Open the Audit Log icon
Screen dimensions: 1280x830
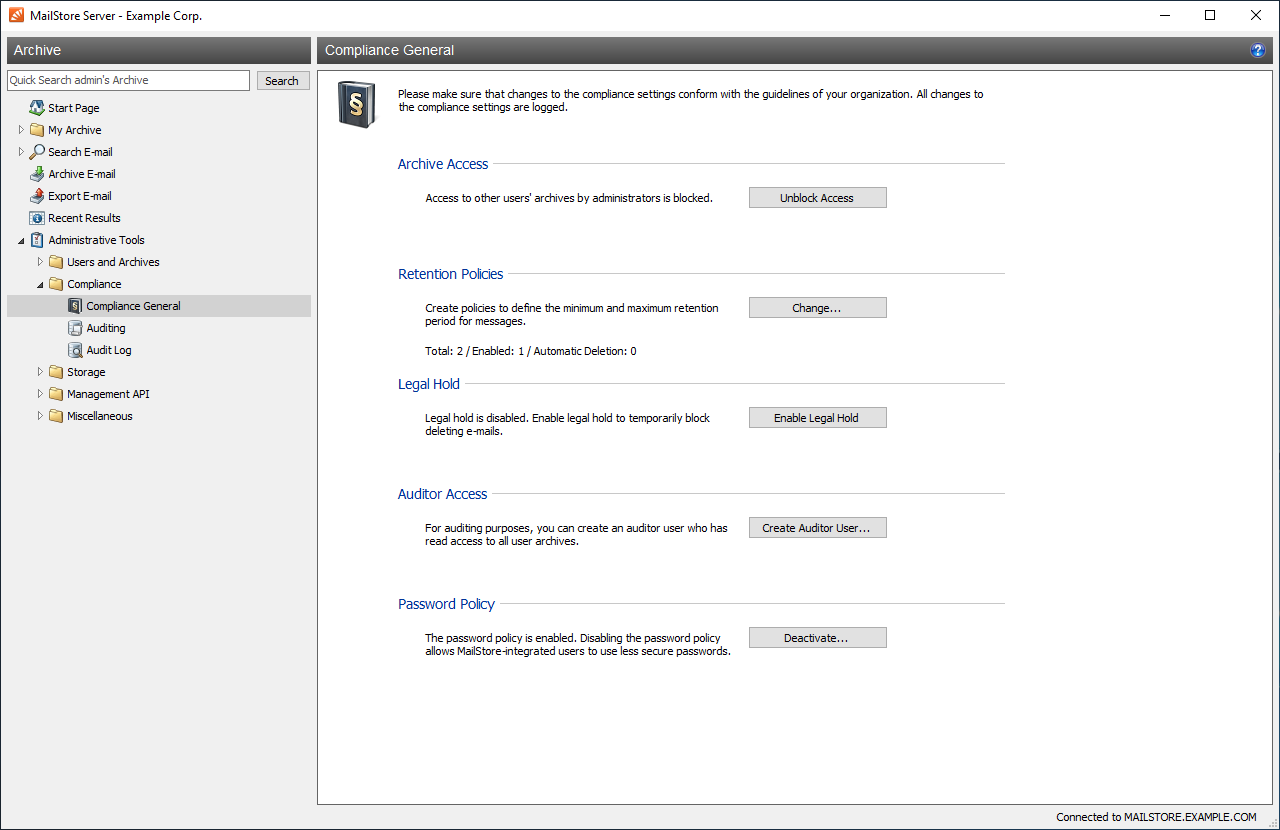[x=75, y=350]
